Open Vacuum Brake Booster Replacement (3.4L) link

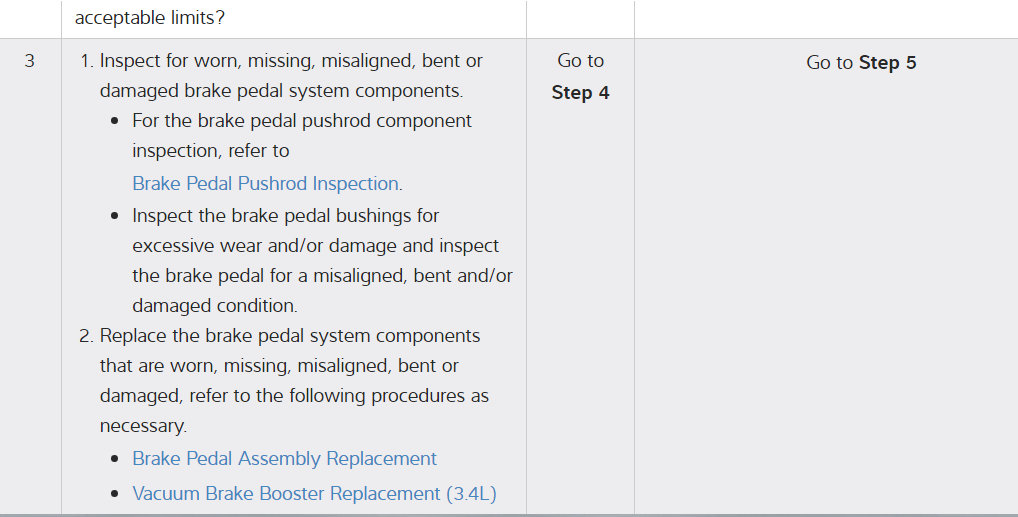(314, 494)
